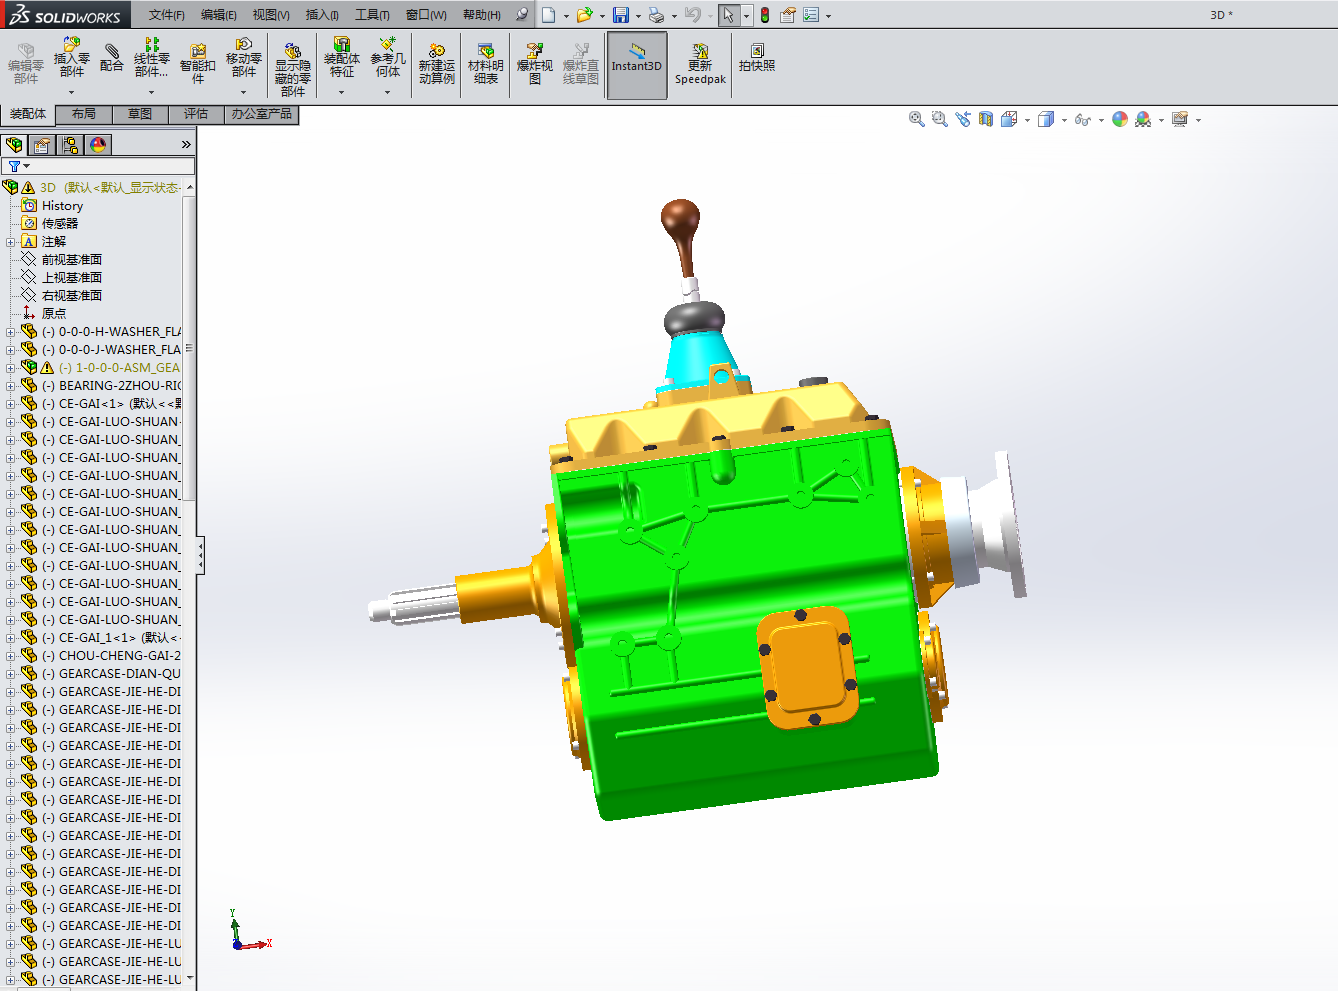Click Edit Appearance color ball icon
This screenshot has width=1338, height=991.
[x=1120, y=119]
